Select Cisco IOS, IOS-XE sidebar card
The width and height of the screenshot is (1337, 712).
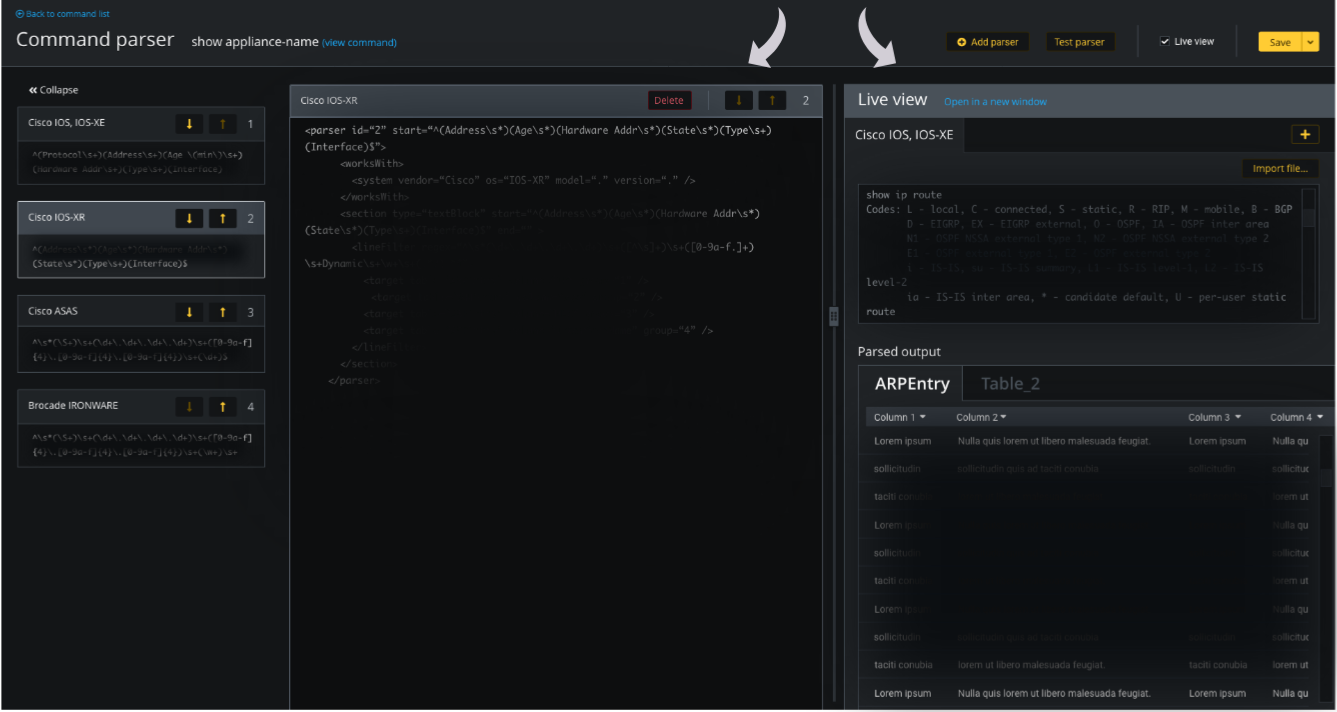tap(141, 146)
